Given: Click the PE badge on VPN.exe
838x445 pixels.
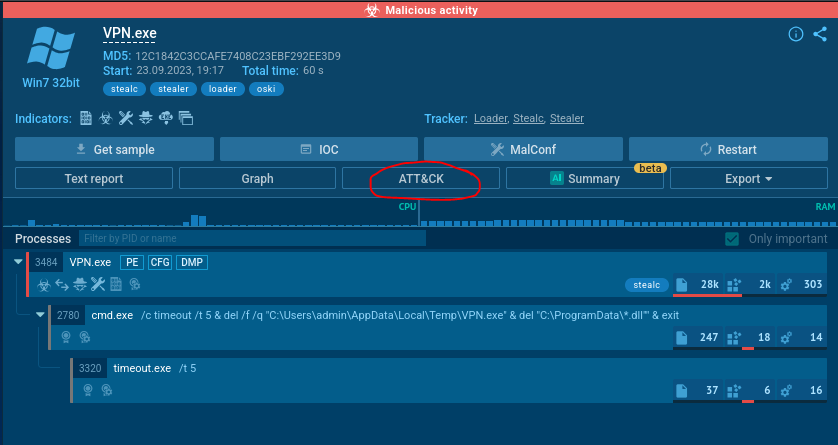Looking at the screenshot, I should tap(132, 262).
